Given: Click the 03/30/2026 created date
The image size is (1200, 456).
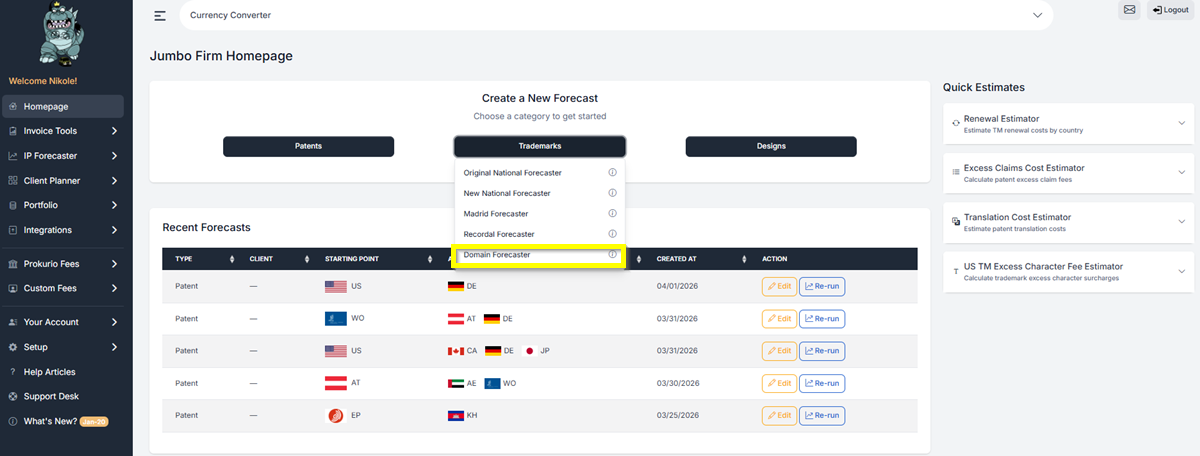Looking at the screenshot, I should pos(677,383).
